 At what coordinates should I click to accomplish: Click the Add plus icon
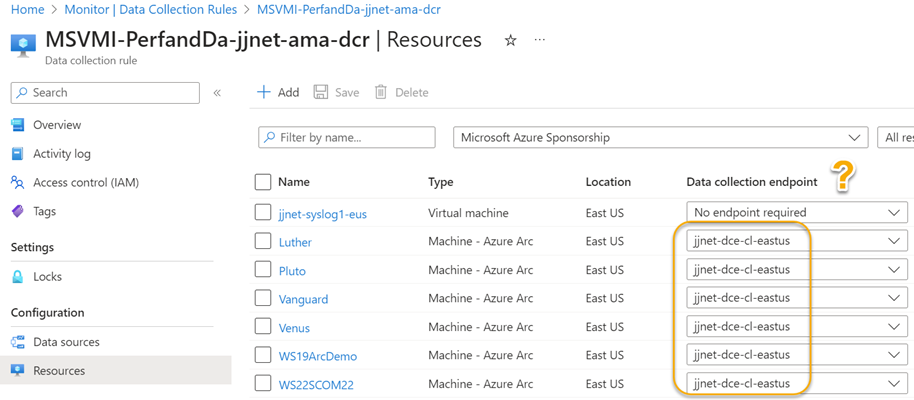[x=264, y=92]
